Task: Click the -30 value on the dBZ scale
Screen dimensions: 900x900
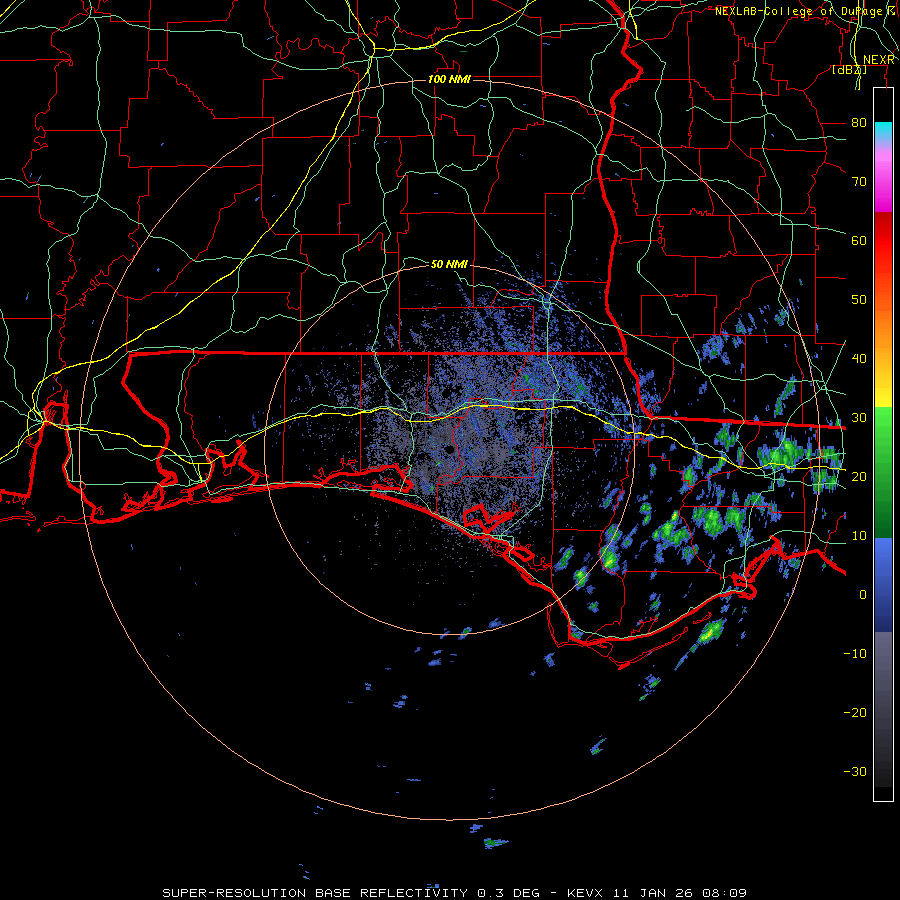Action: [855, 771]
